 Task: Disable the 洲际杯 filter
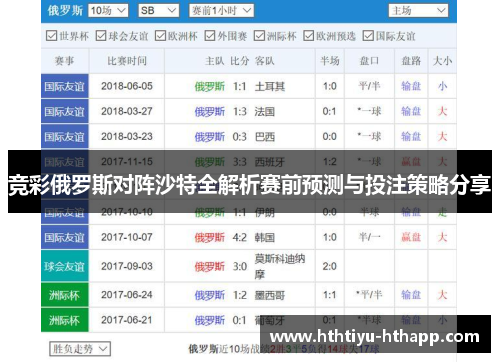tap(259, 35)
